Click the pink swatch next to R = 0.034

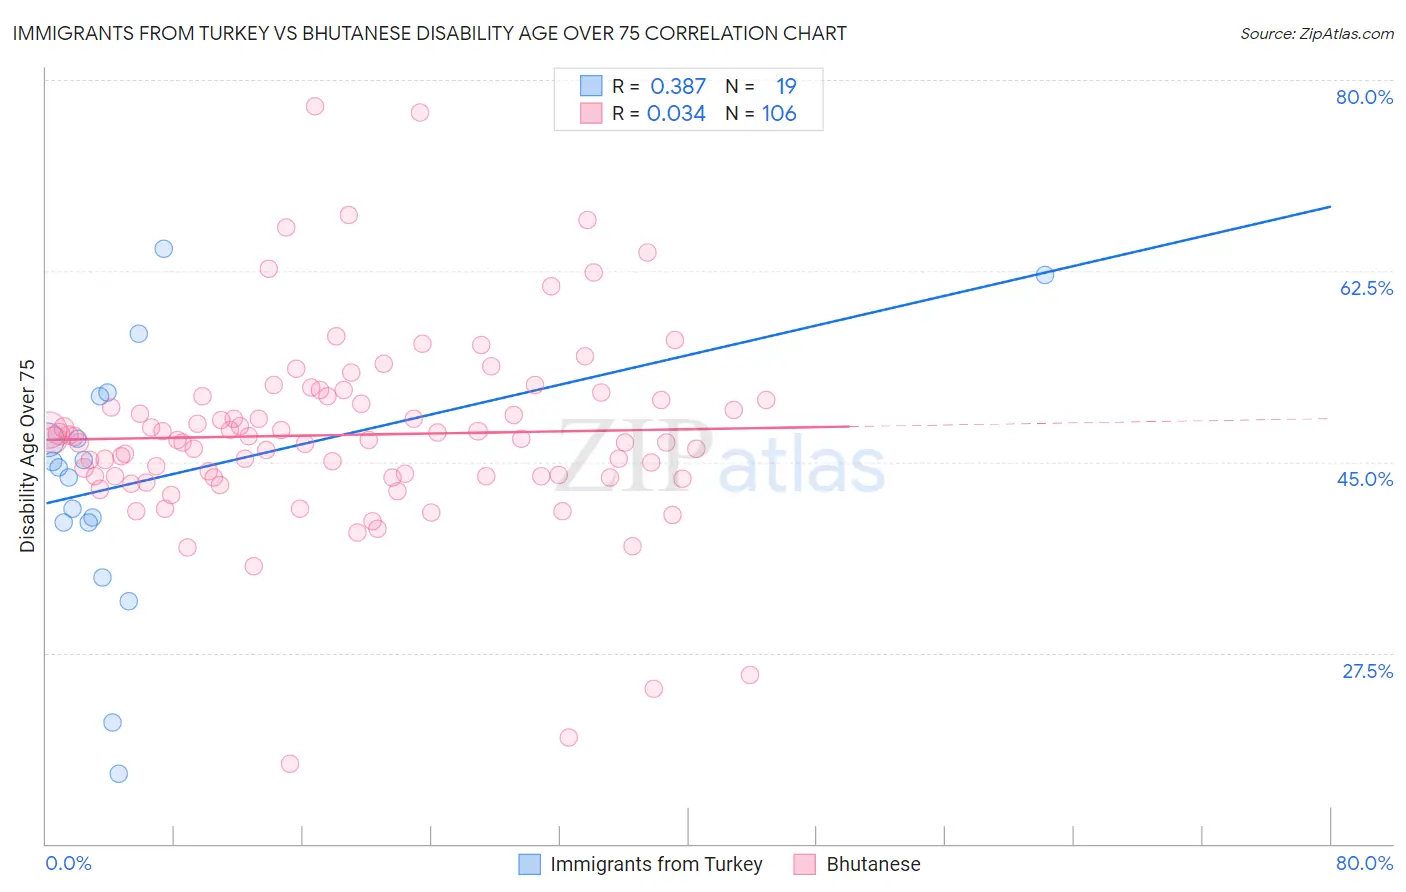591,113
